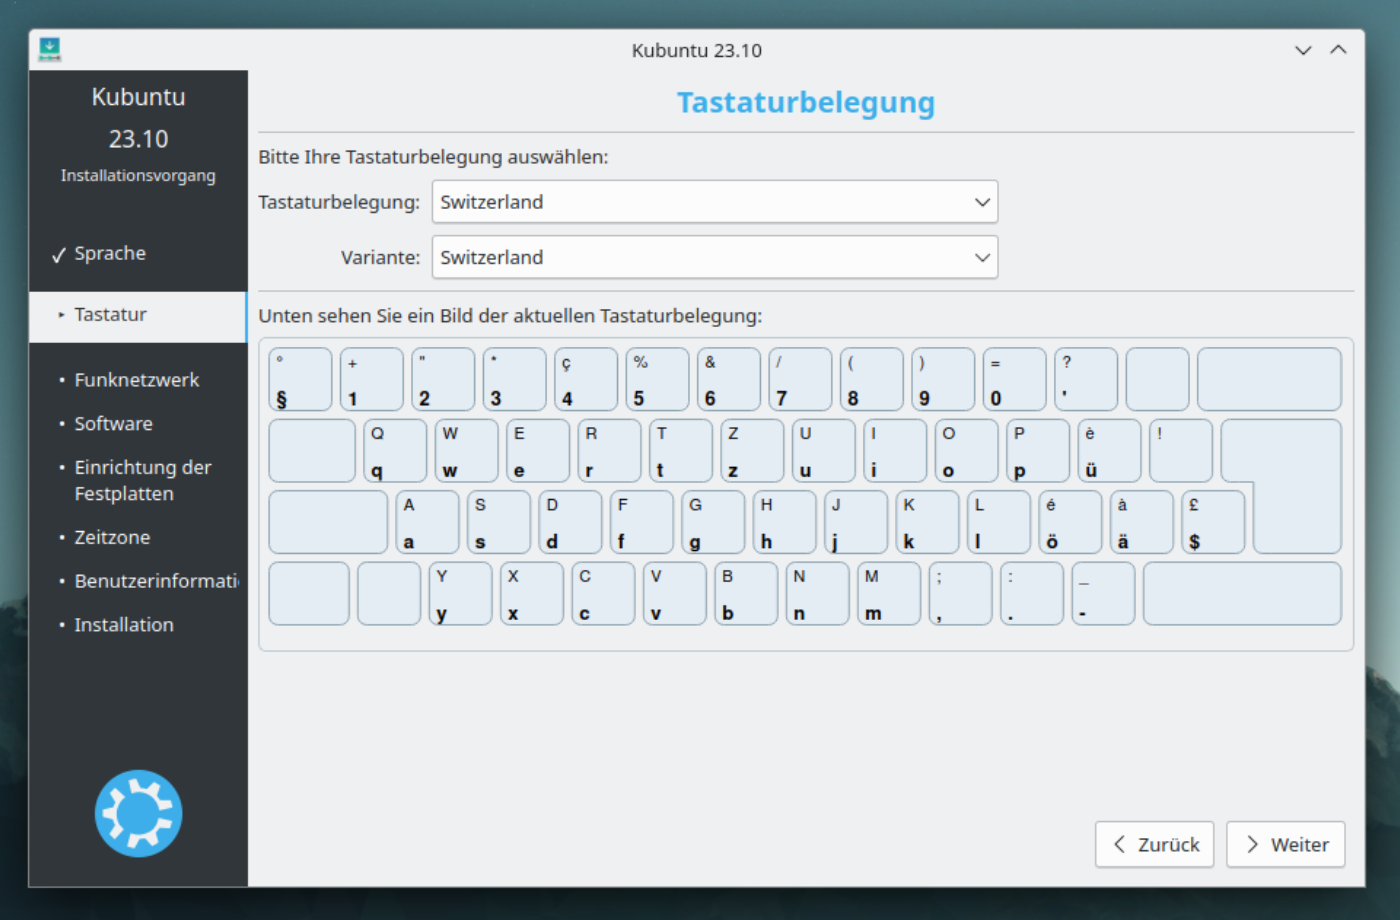Select the Sprache step in sidebar
The width and height of the screenshot is (1400, 920).
click(x=110, y=254)
